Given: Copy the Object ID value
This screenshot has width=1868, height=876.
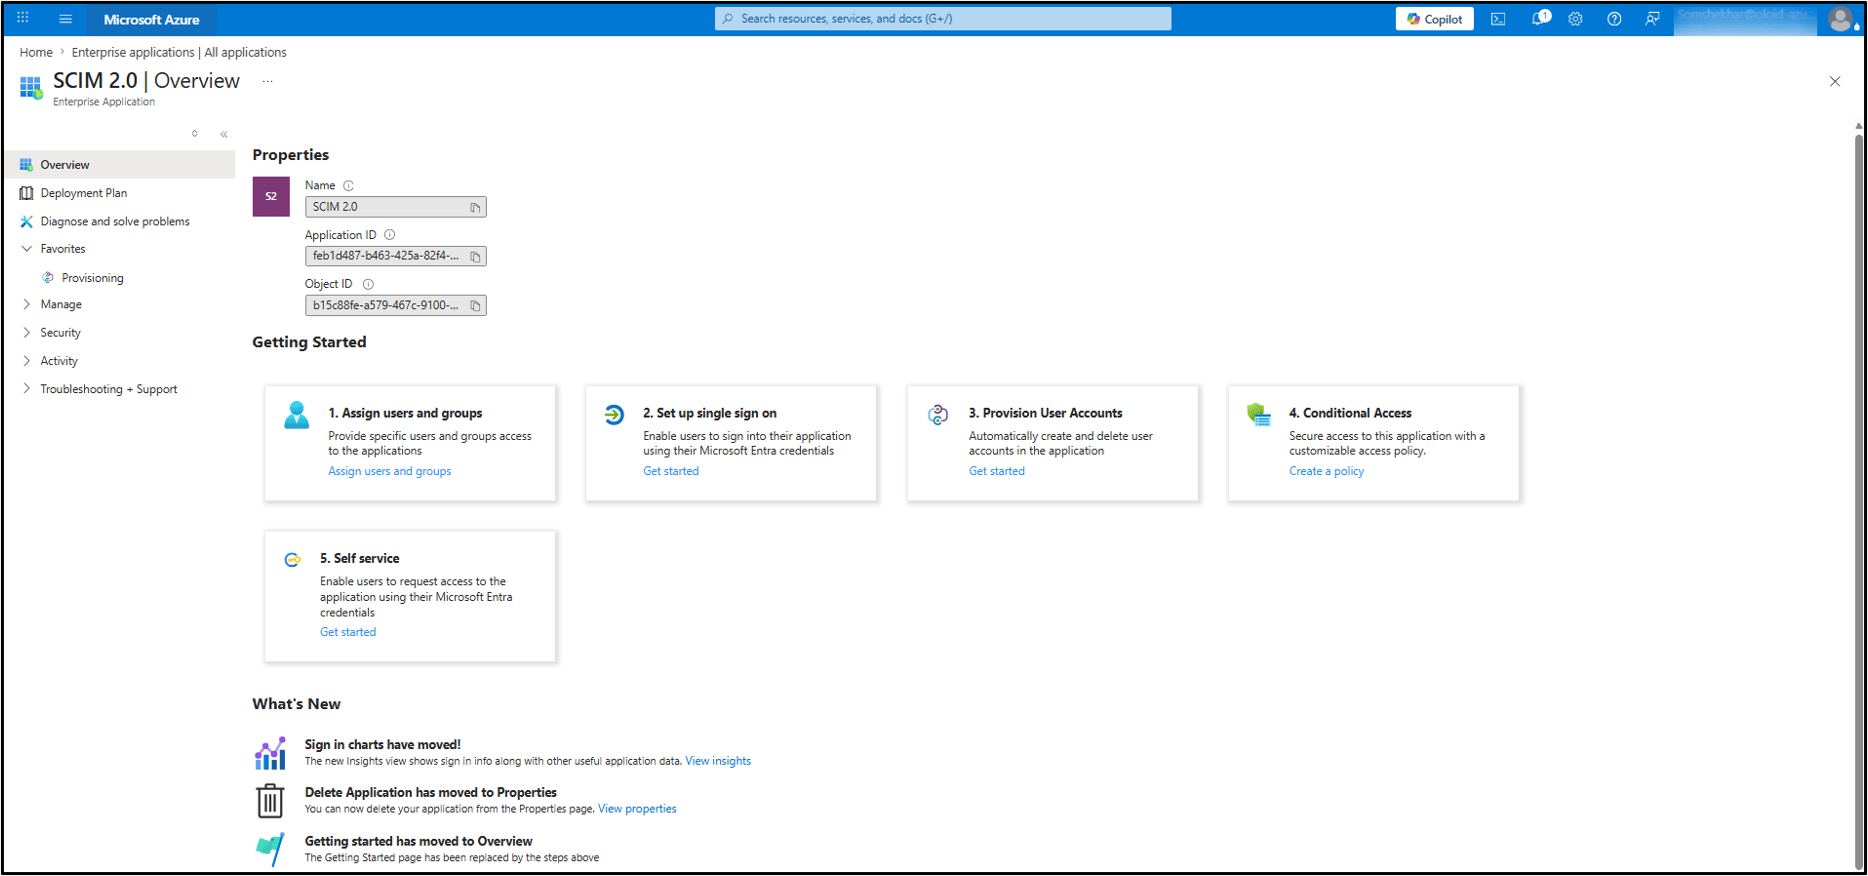Looking at the screenshot, I should click(x=476, y=306).
